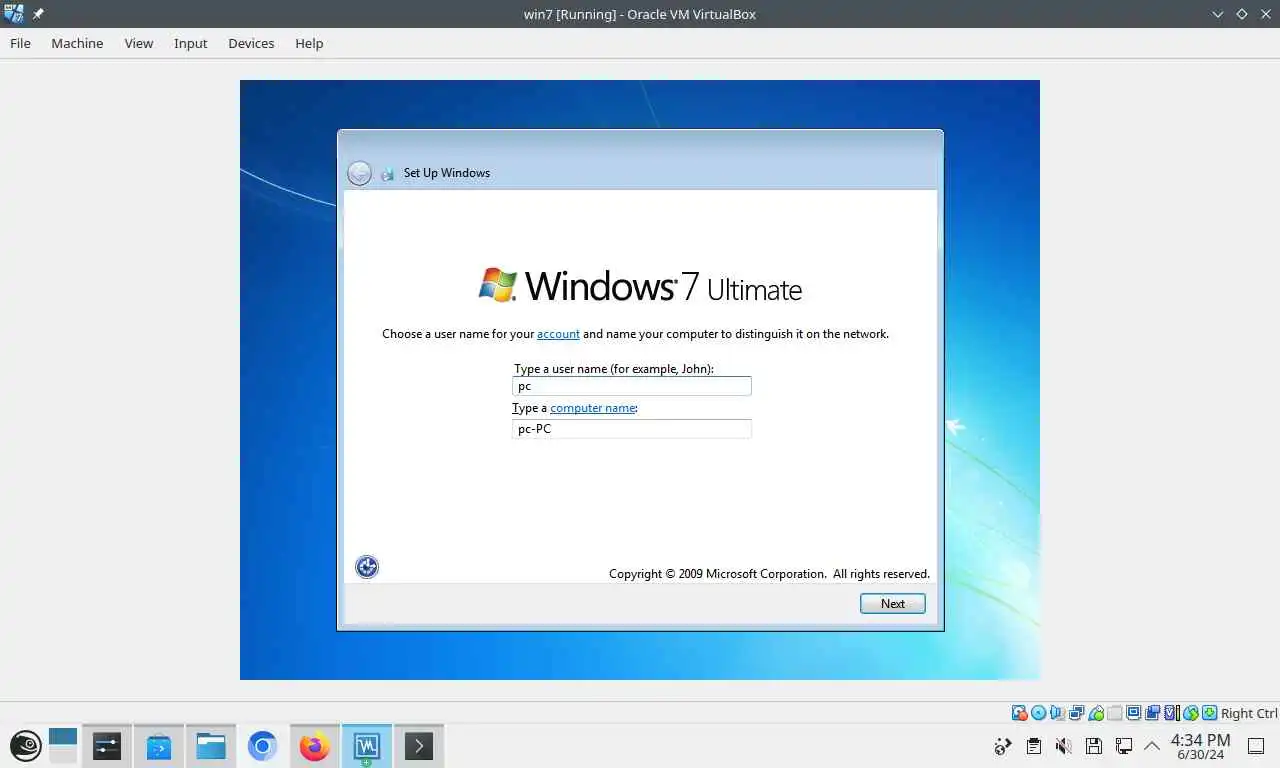Screen dimensions: 1280x768
Task: Open the virtual desktop pager in taskbar
Action: (x=63, y=746)
